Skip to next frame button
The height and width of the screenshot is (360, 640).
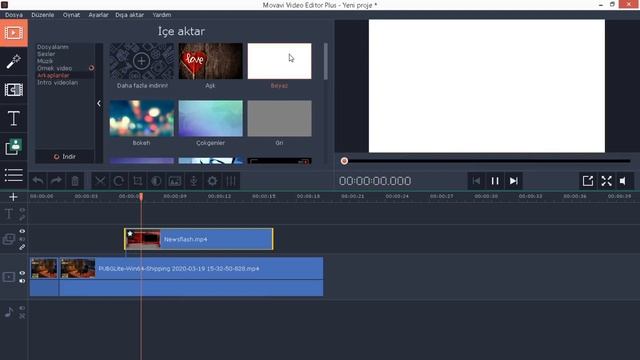[x=513, y=181]
